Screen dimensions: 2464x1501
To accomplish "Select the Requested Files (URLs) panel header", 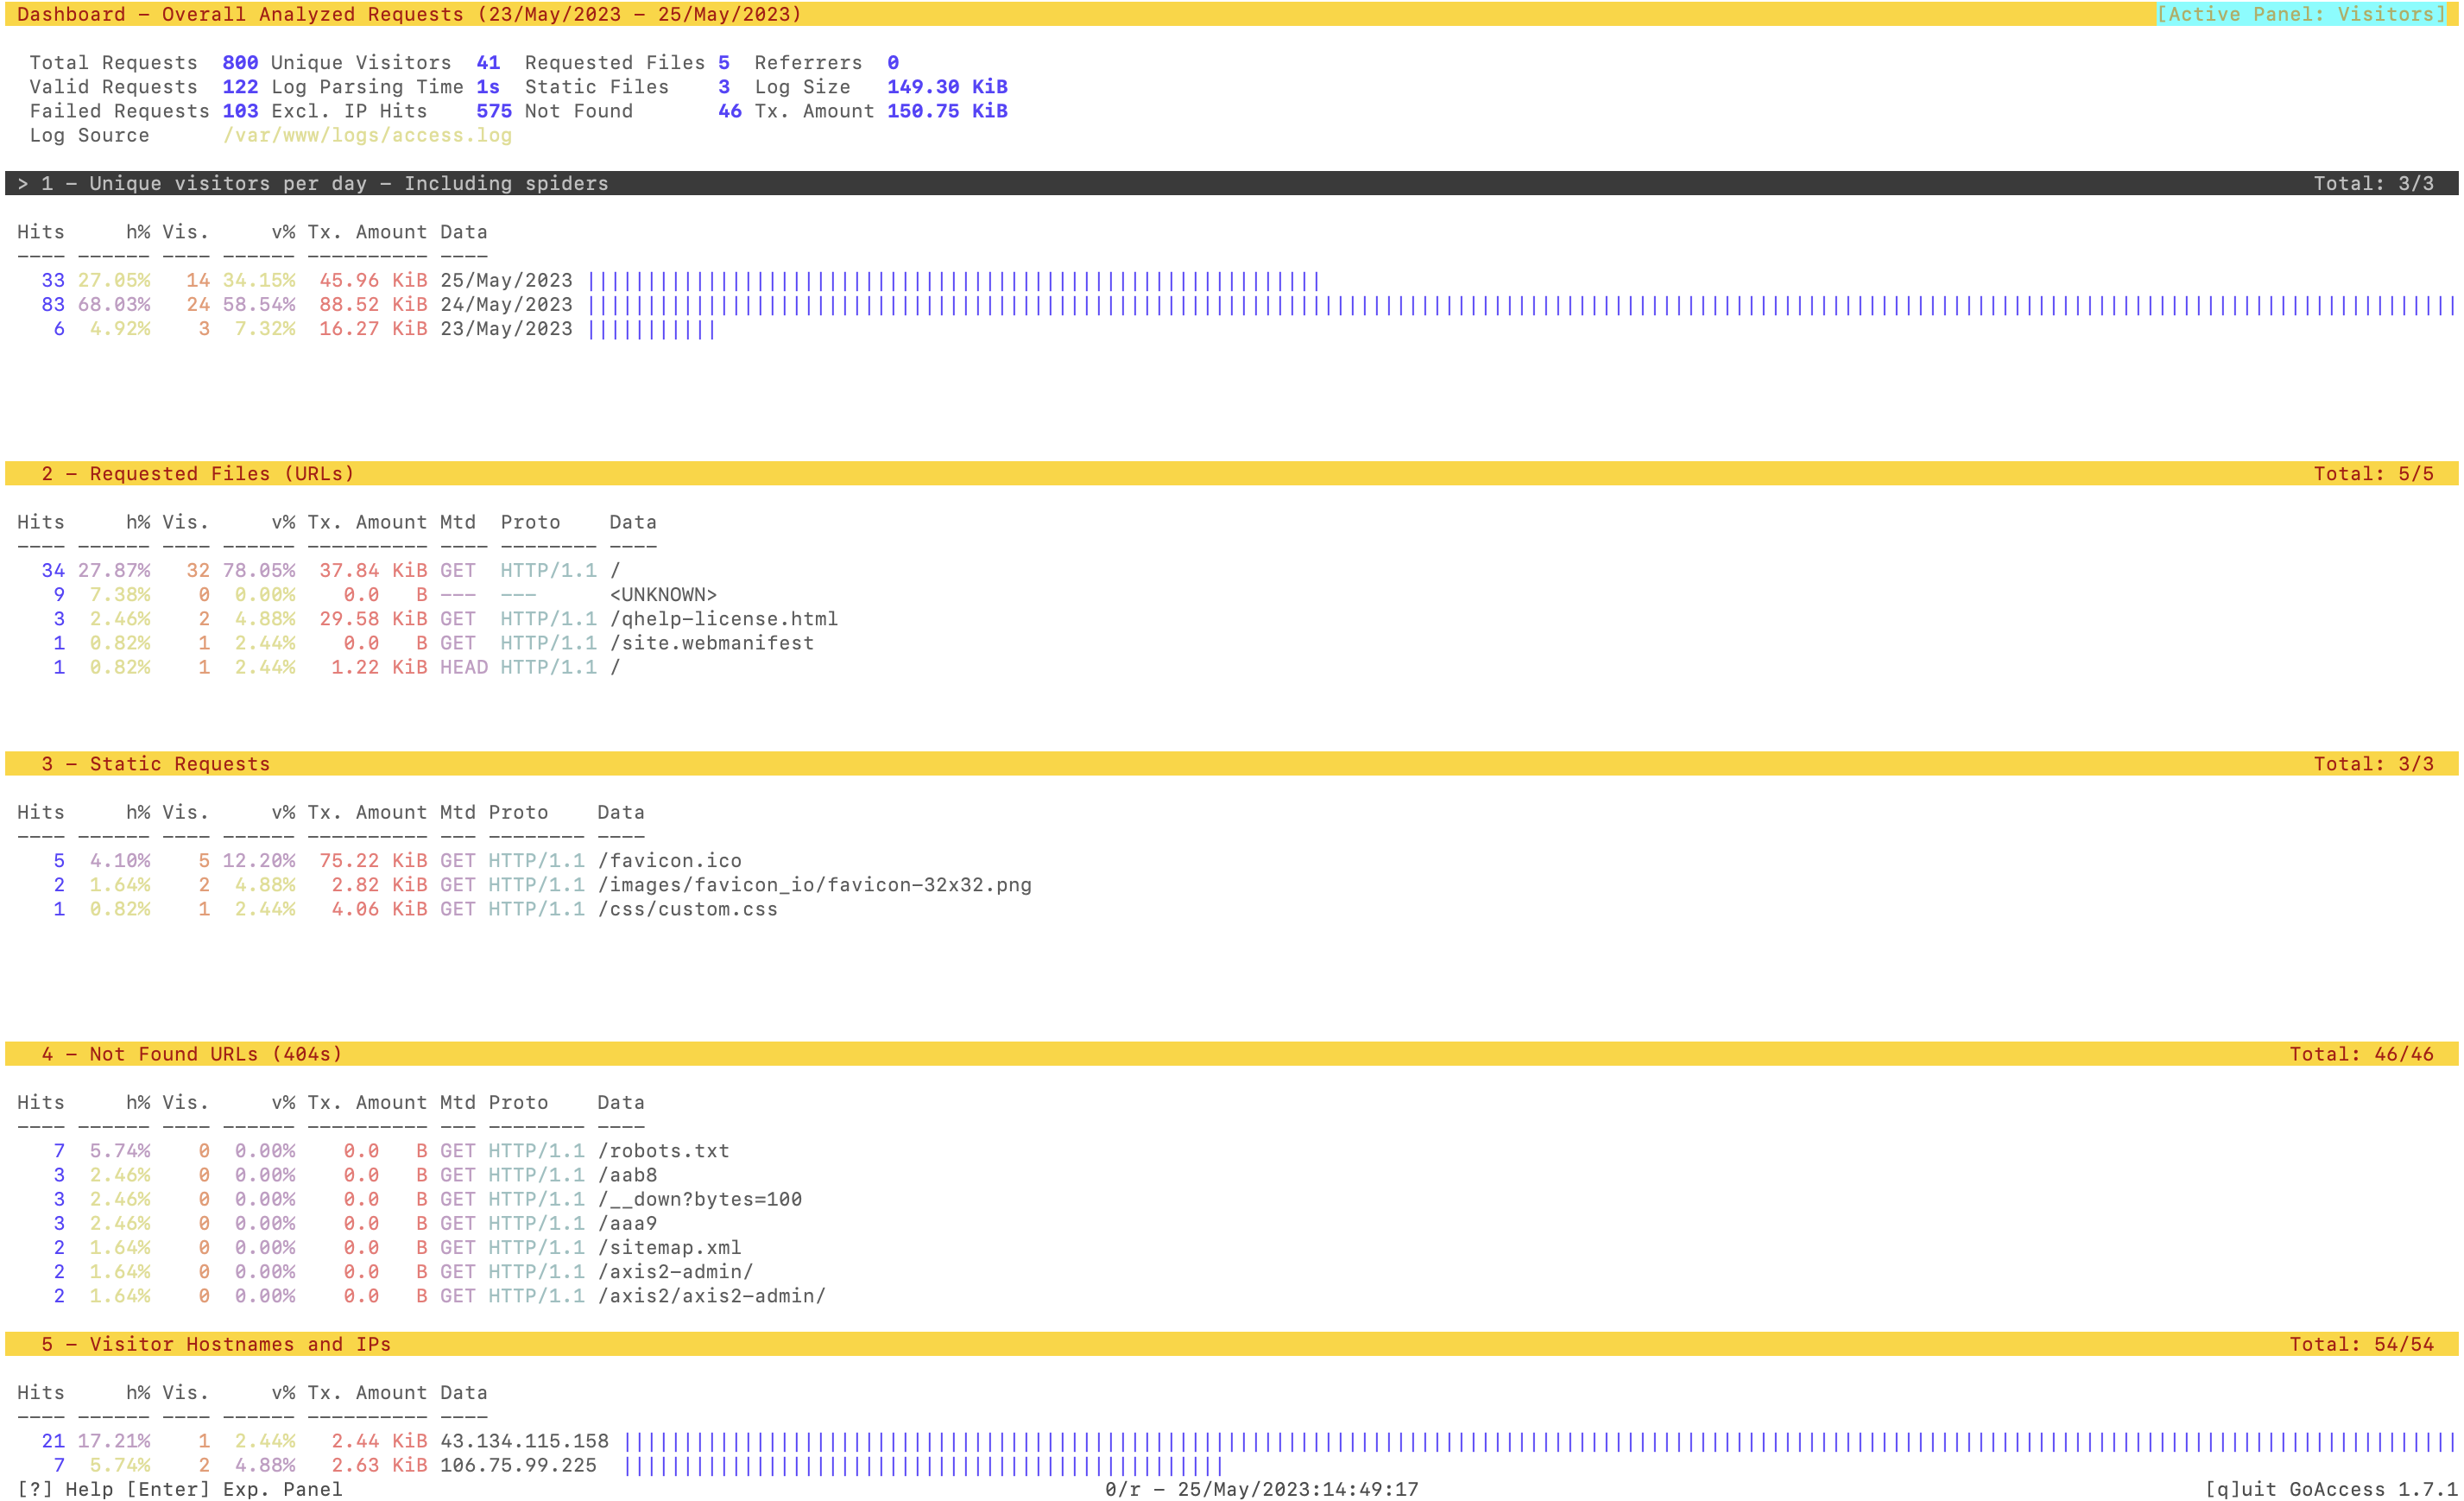I will (197, 473).
